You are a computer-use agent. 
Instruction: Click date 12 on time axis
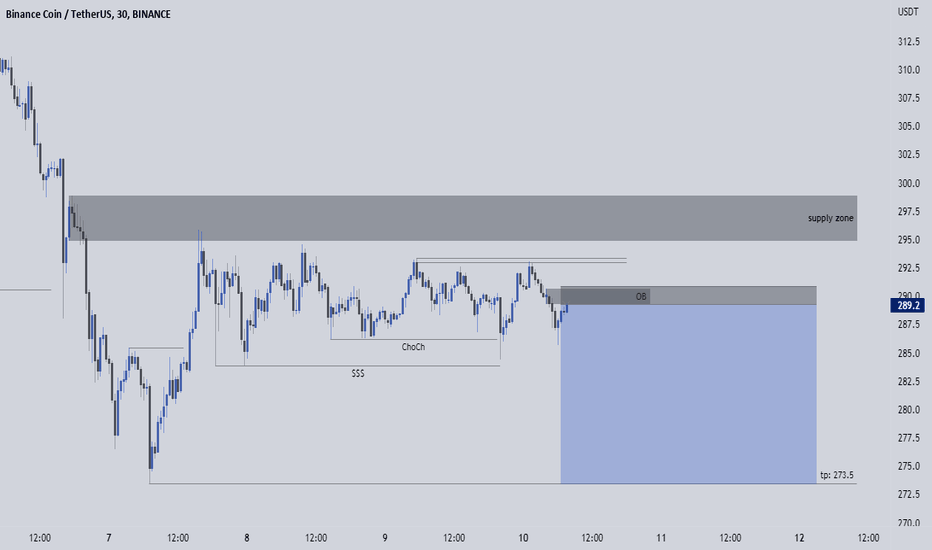coord(799,538)
